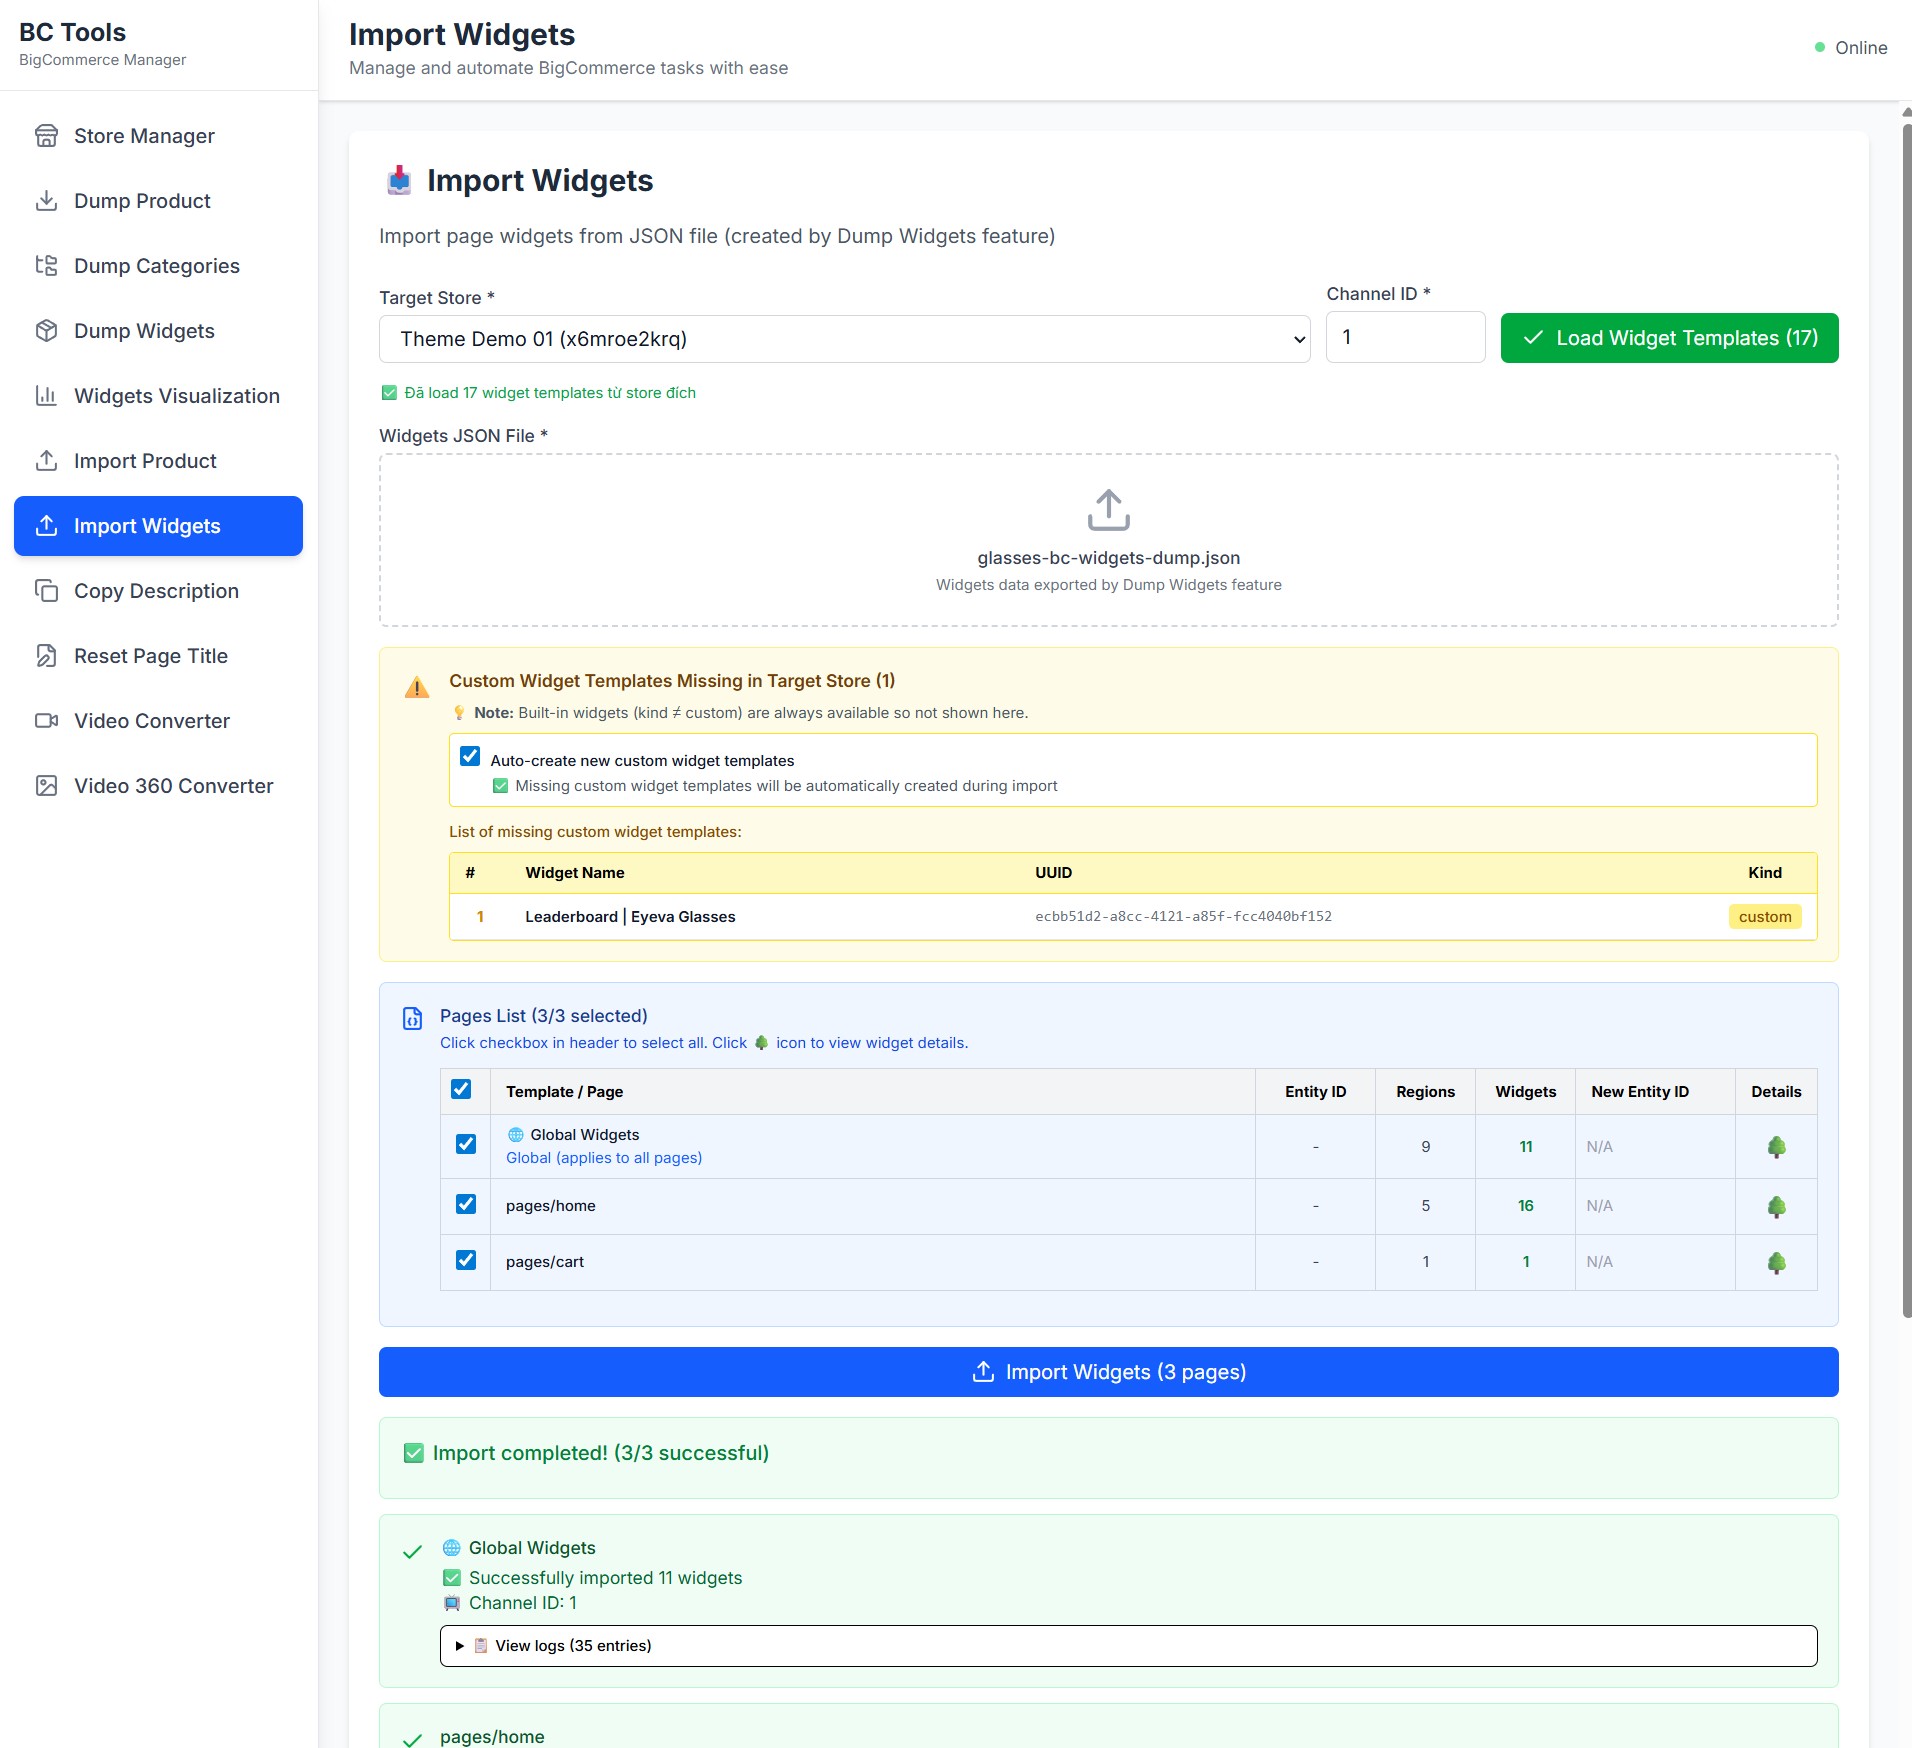The image size is (1912, 1748).
Task: Focus the Channel ID input field
Action: coord(1405,338)
